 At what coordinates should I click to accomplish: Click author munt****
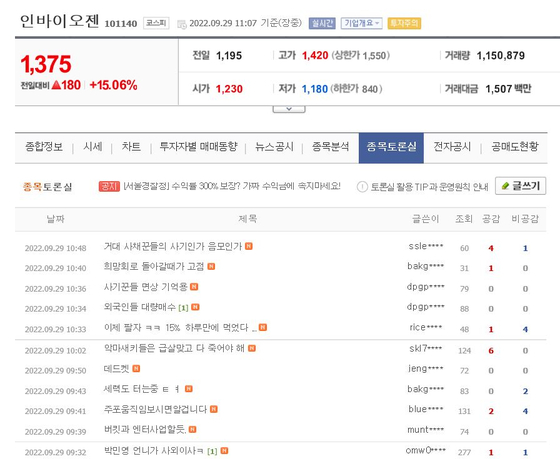click(x=426, y=429)
